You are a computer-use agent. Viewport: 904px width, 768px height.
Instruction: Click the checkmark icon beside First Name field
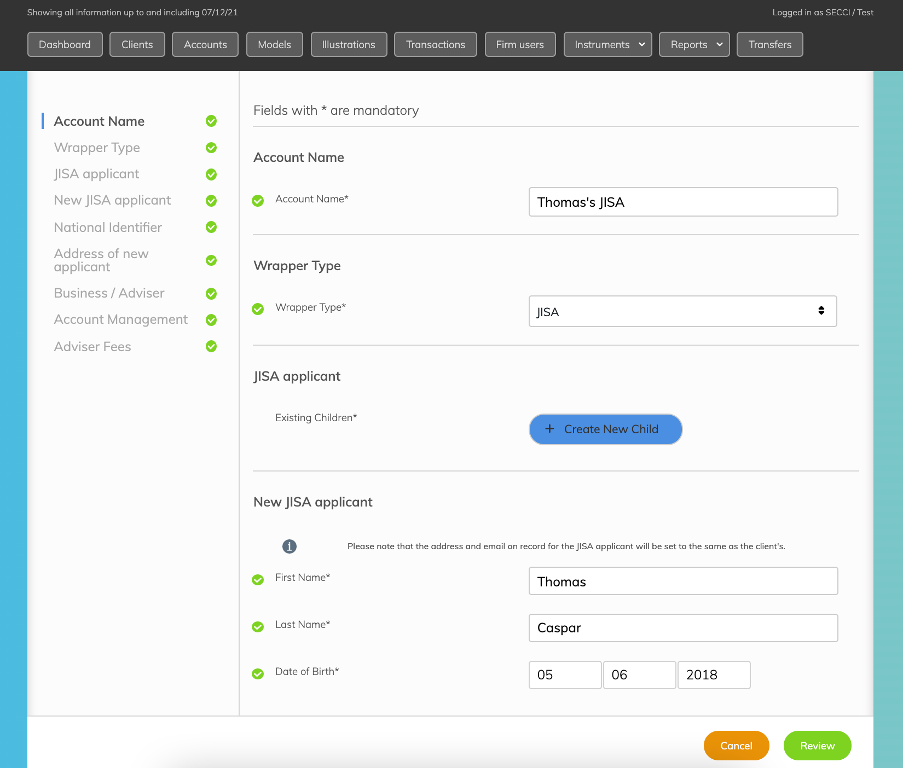pyautogui.click(x=256, y=578)
